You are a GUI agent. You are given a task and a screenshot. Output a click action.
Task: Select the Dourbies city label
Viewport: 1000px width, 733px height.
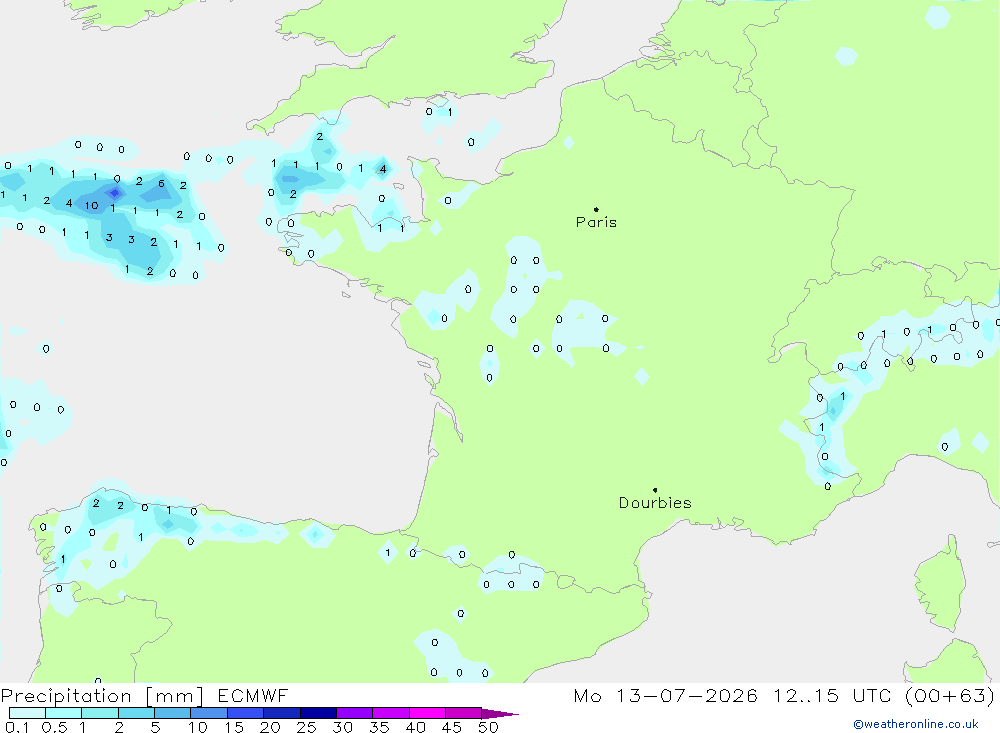(x=655, y=503)
